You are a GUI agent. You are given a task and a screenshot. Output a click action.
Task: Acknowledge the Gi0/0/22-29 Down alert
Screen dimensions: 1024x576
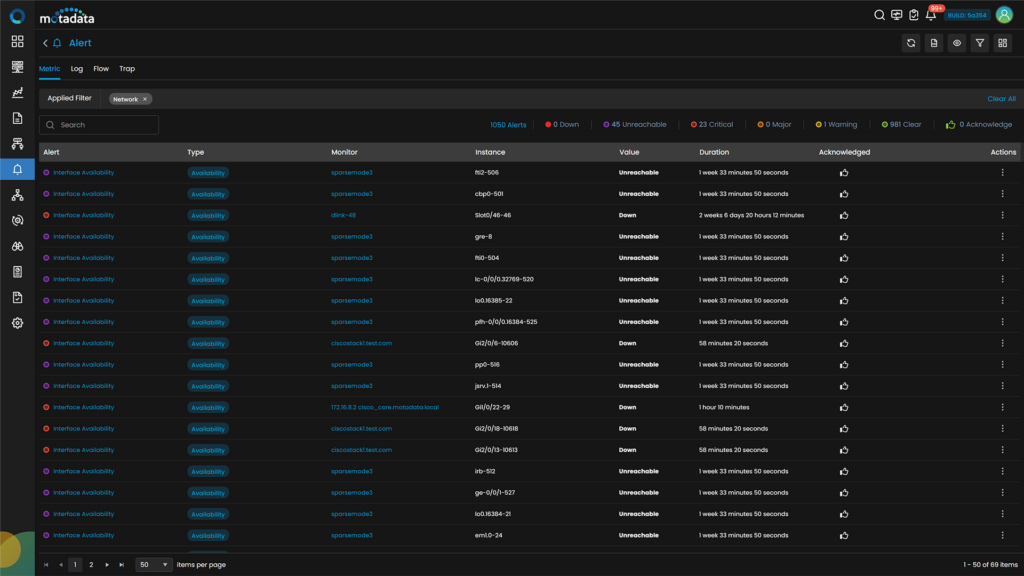click(844, 407)
